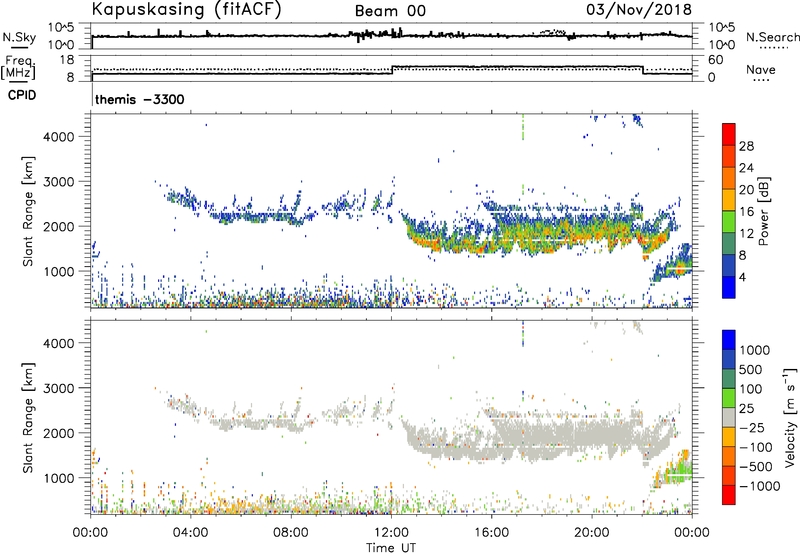Click the gray segment of the Velocity colorbar
800x554 pixels.
click(x=729, y=417)
